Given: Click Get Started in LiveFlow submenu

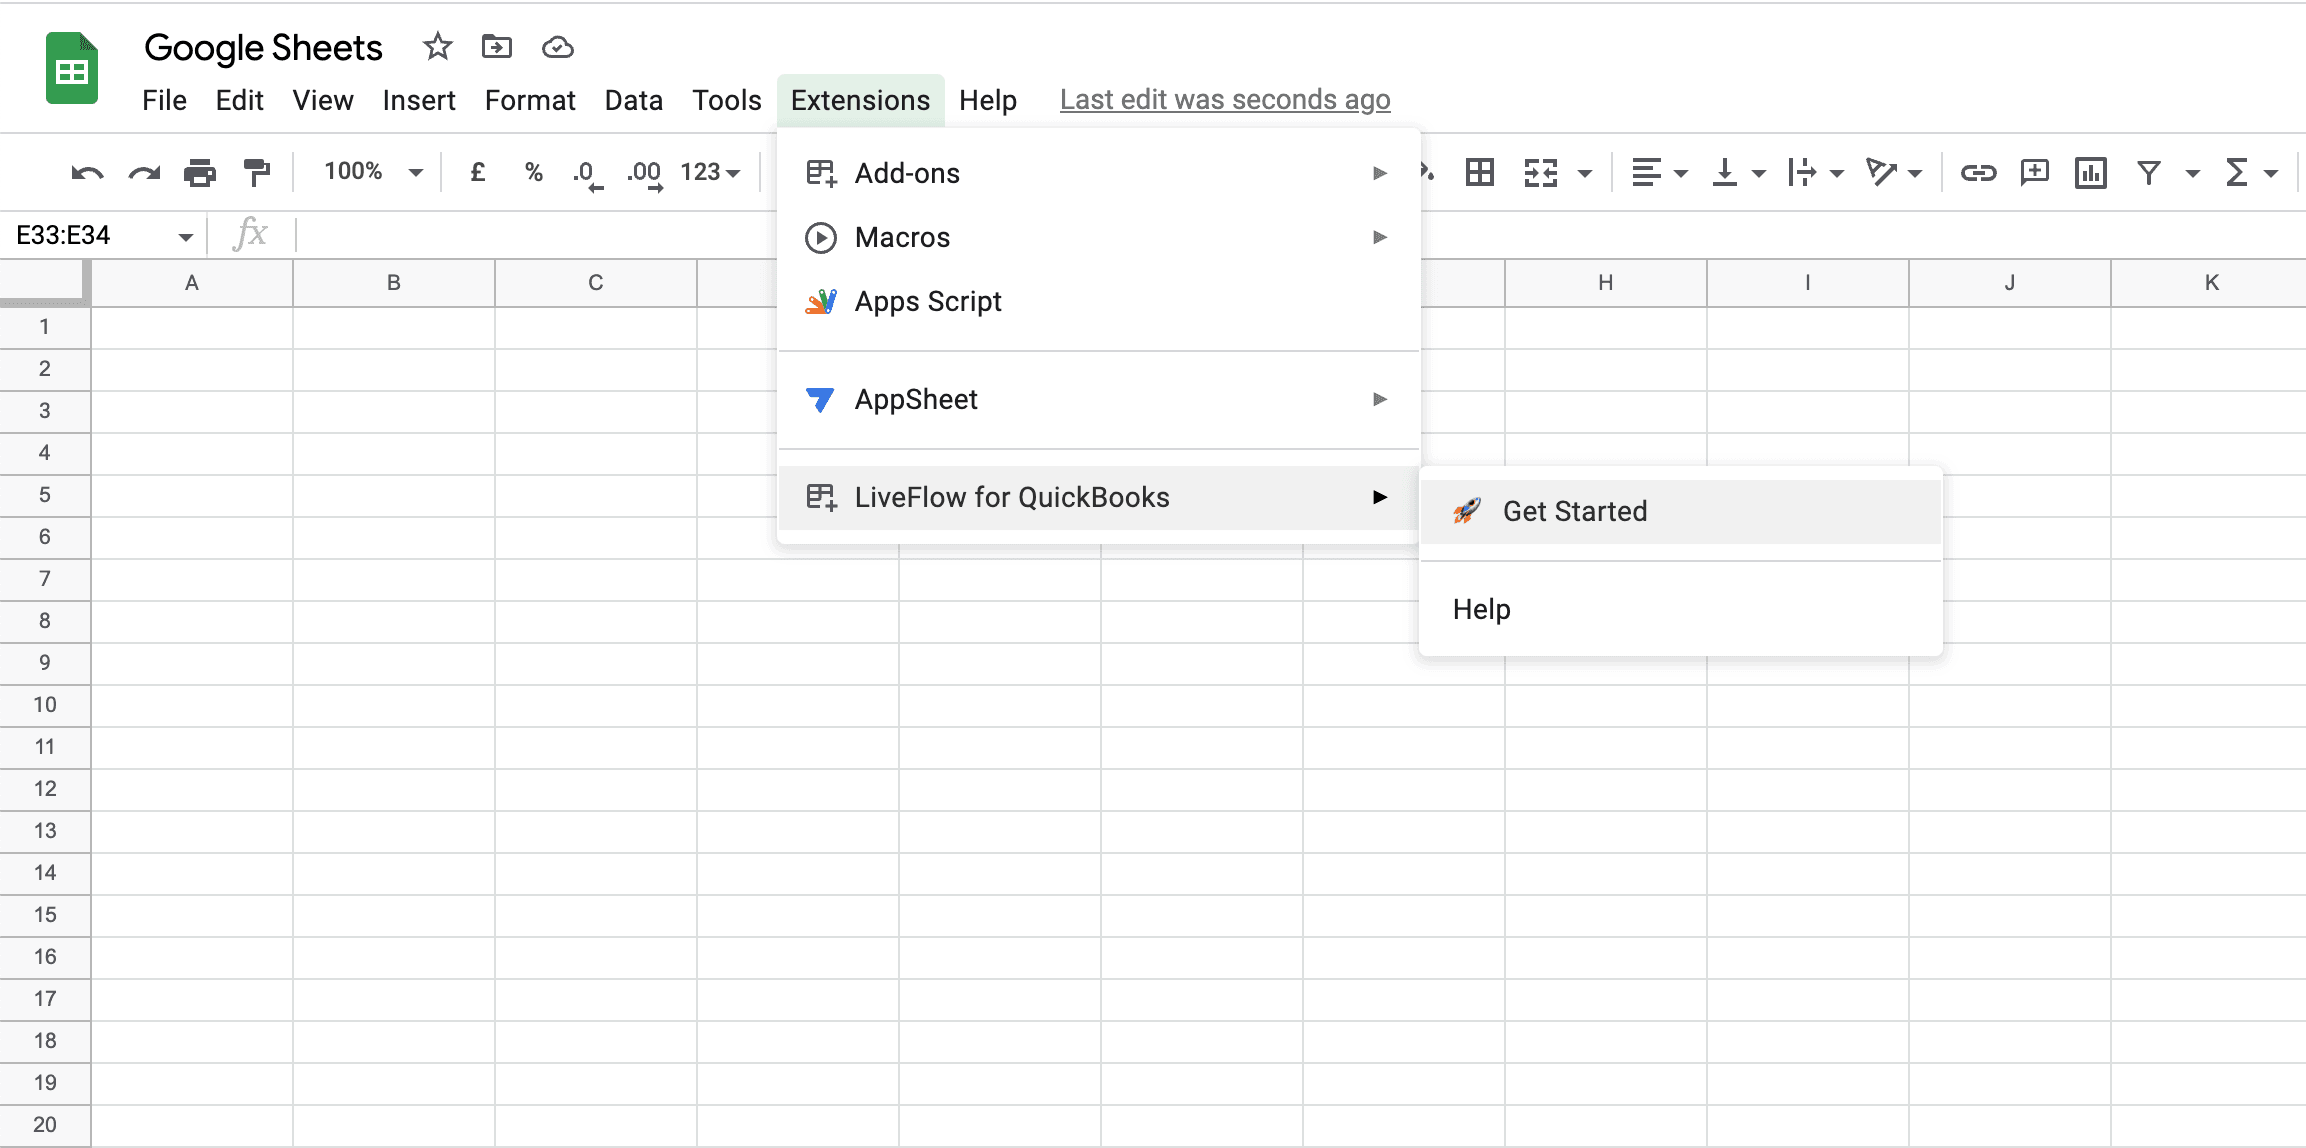Looking at the screenshot, I should (1680, 511).
